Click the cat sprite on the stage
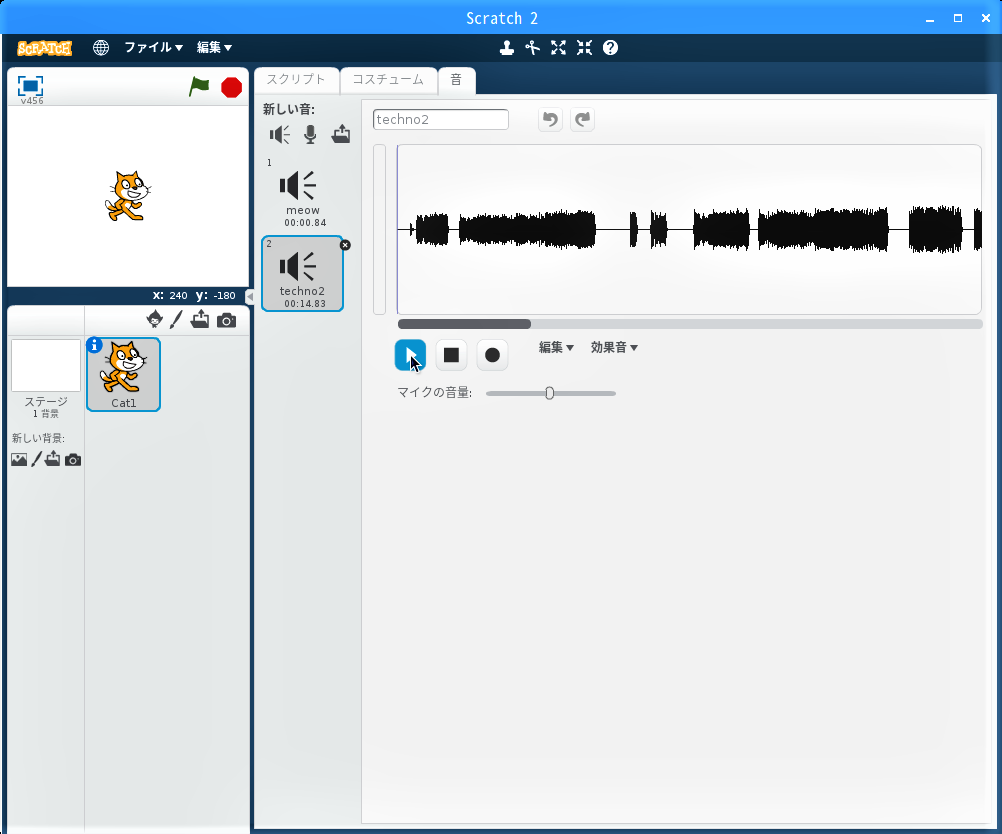Viewport: 1002px width, 834px height. pos(128,196)
